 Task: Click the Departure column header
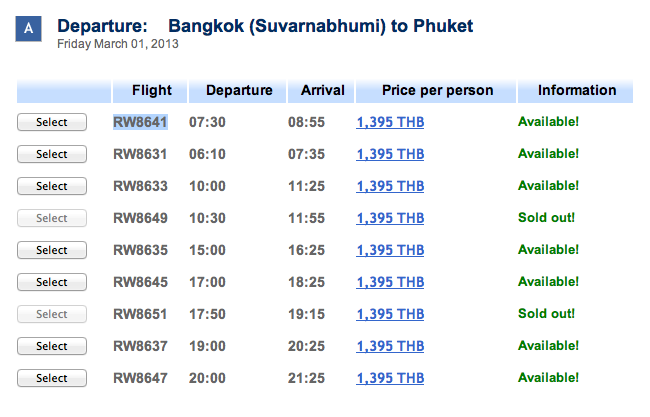[x=238, y=90]
